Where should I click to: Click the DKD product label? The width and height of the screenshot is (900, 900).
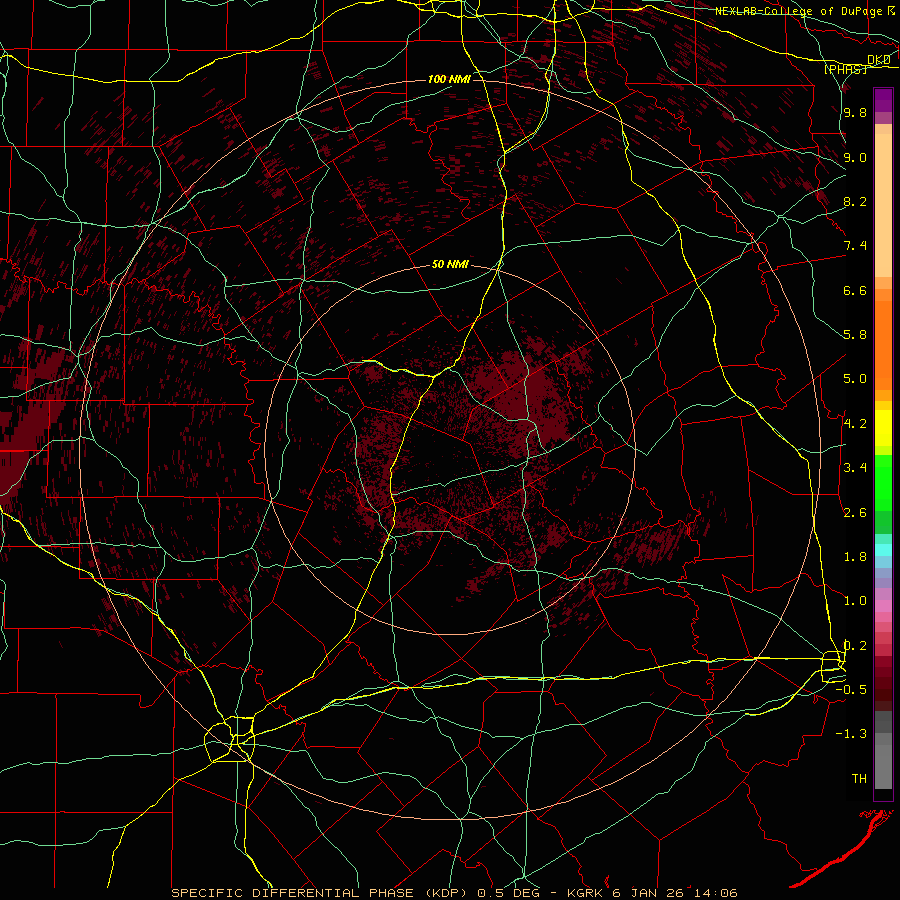click(878, 59)
